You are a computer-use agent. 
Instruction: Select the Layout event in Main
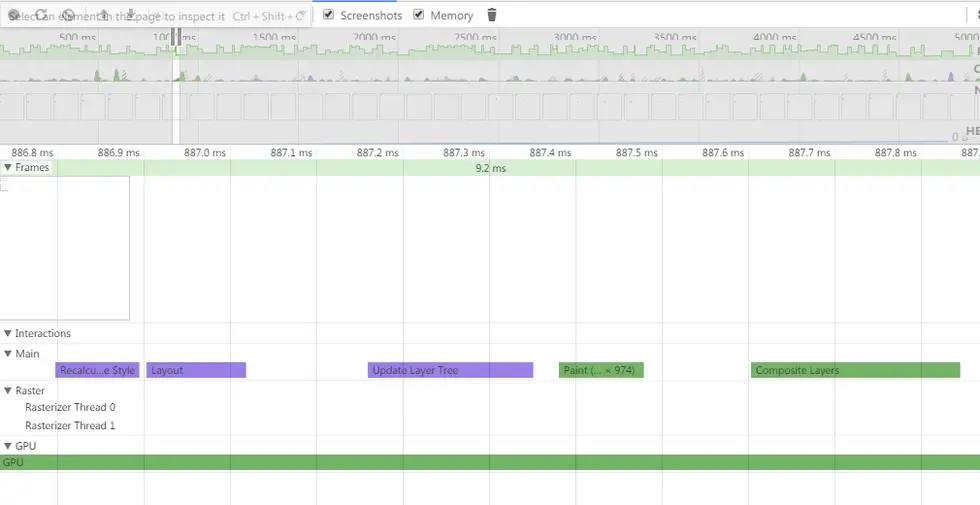pyautogui.click(x=196, y=370)
